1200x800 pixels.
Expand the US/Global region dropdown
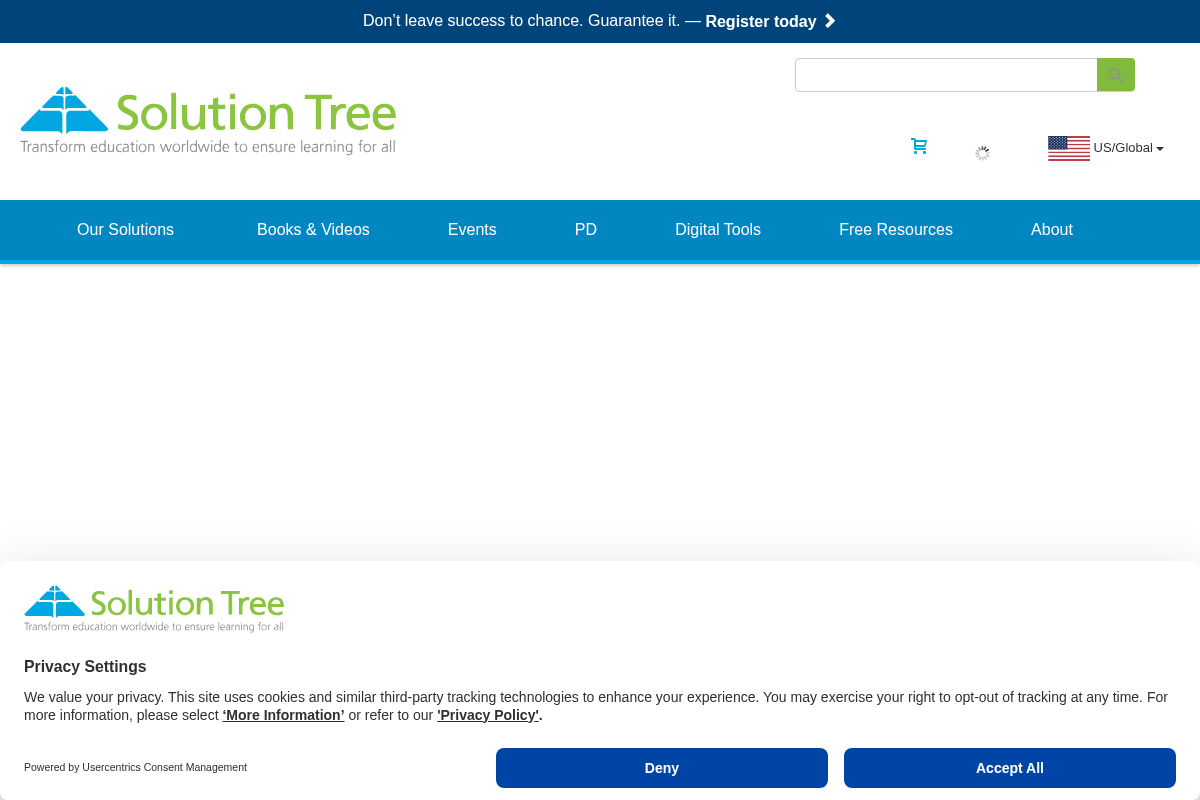[1129, 148]
